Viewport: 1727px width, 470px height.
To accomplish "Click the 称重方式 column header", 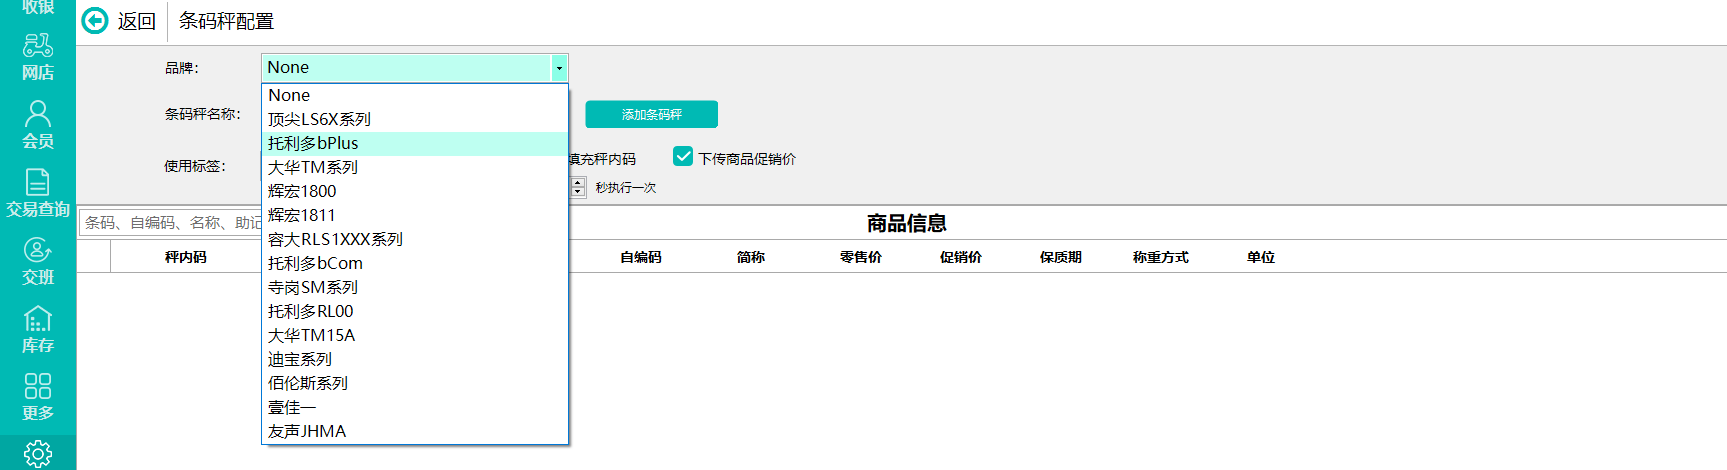I will (1161, 257).
